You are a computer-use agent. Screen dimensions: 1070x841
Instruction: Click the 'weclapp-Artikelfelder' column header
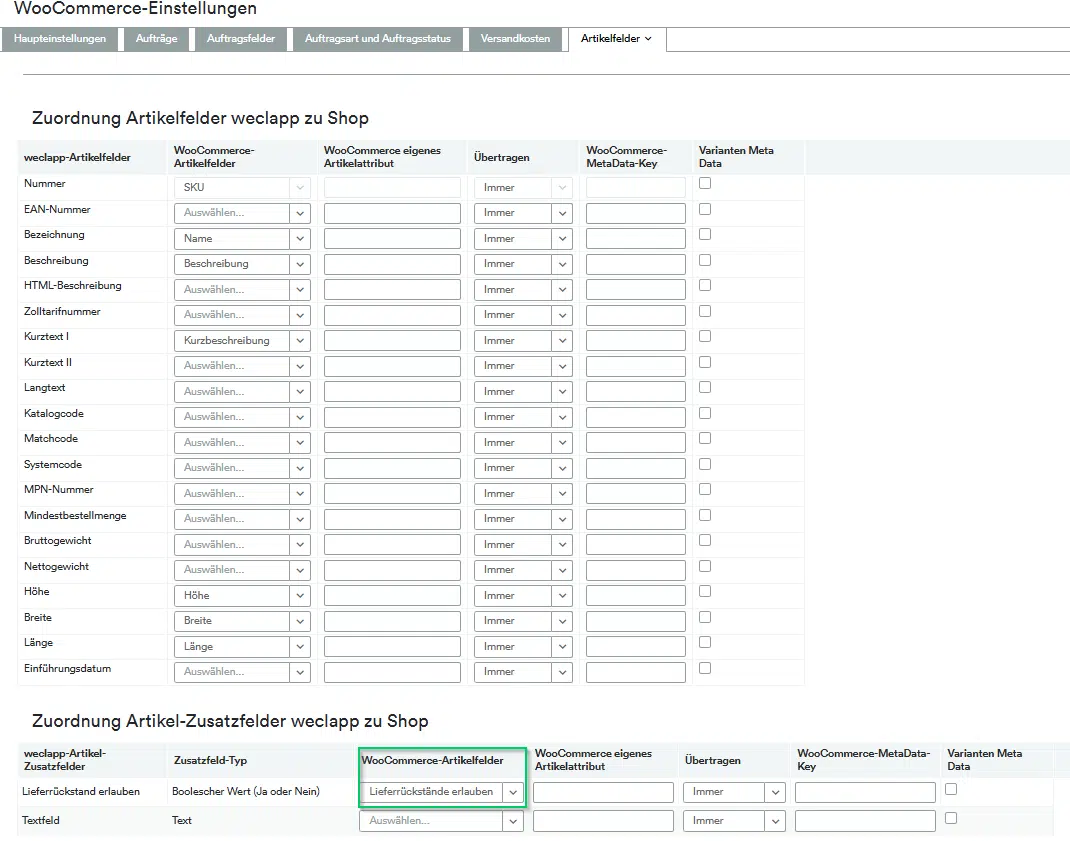77,158
